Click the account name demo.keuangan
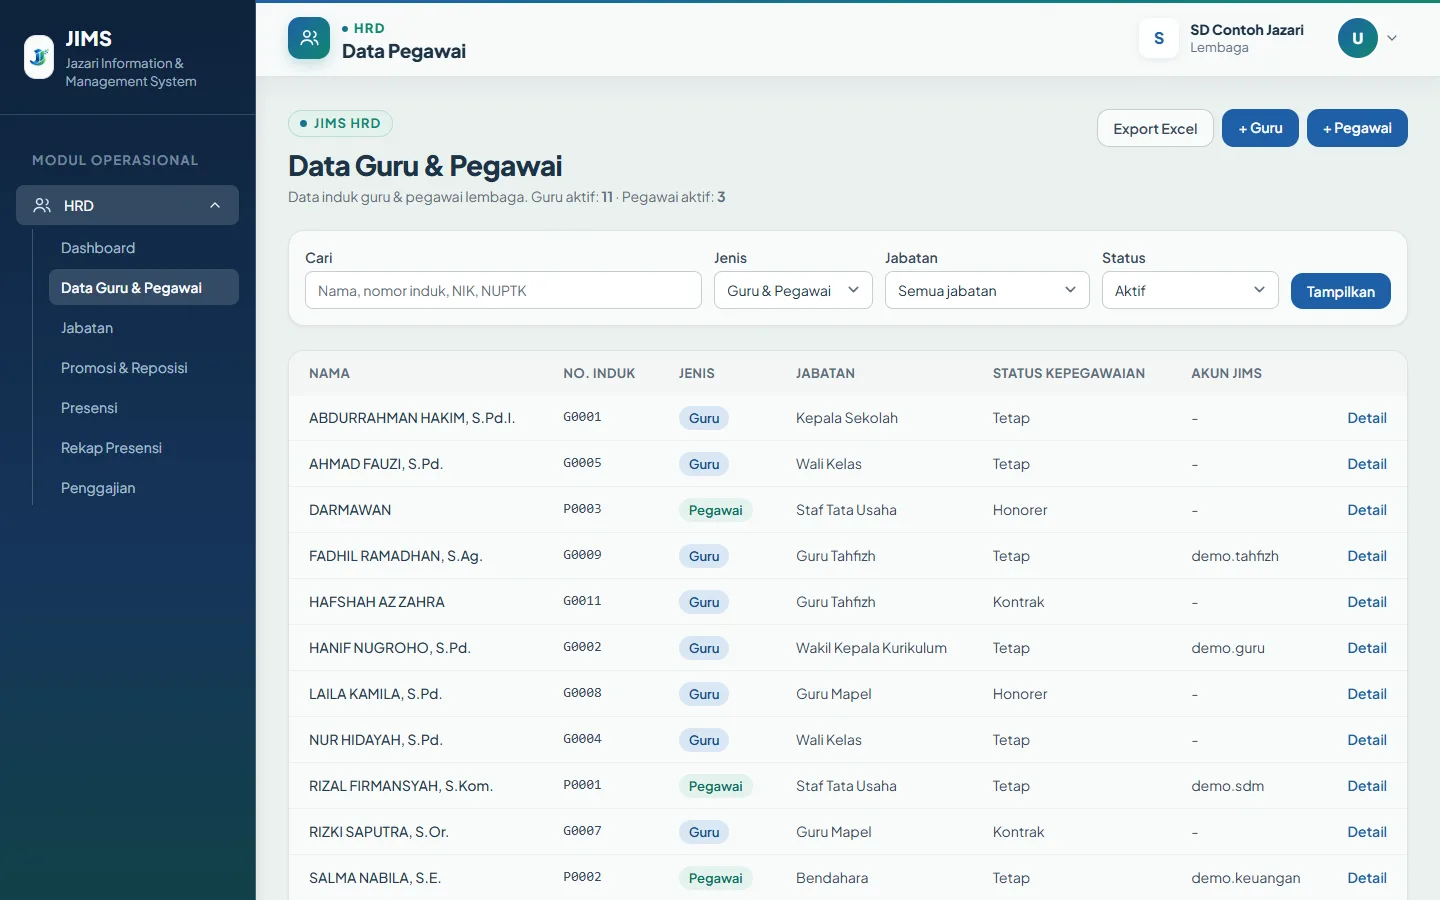Screen dimensions: 1440x900 [1245, 878]
